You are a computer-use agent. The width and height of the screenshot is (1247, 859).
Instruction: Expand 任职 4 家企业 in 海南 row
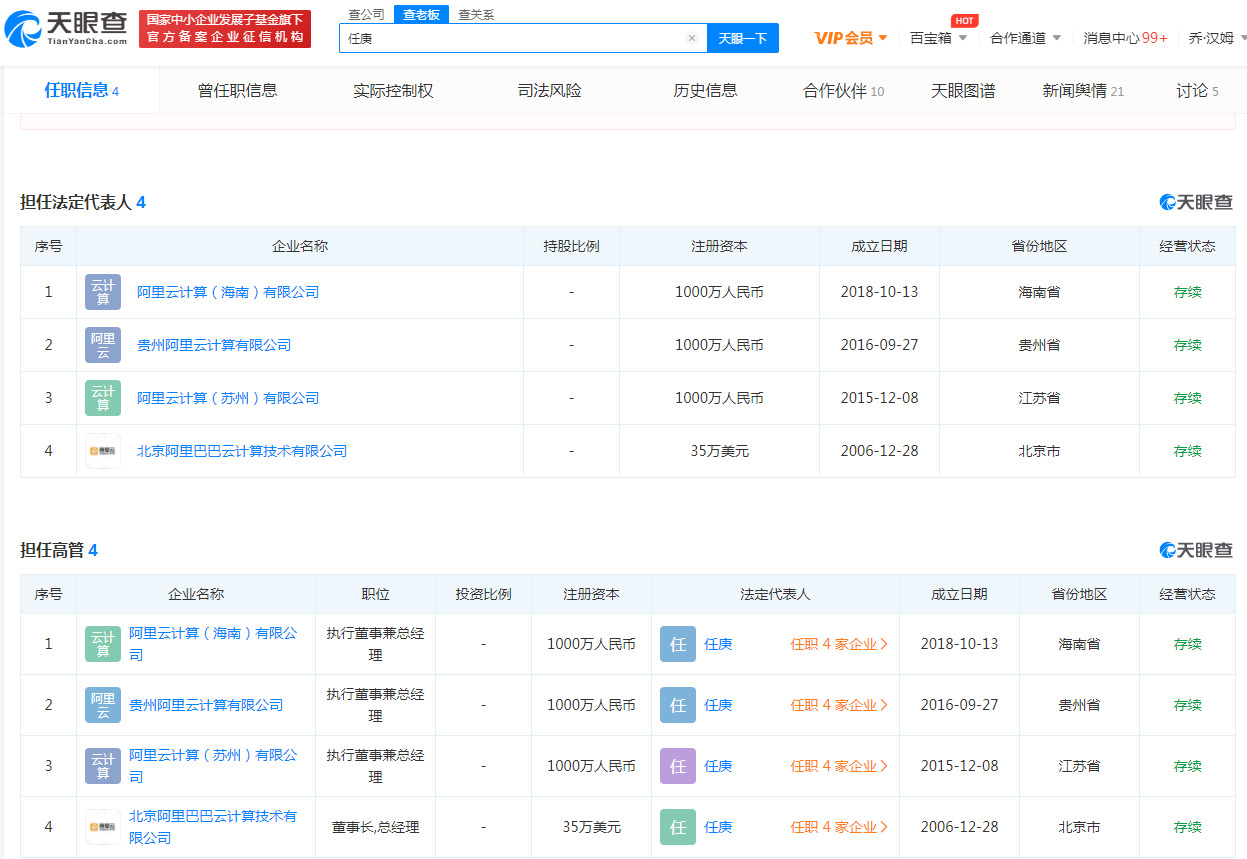[839, 644]
